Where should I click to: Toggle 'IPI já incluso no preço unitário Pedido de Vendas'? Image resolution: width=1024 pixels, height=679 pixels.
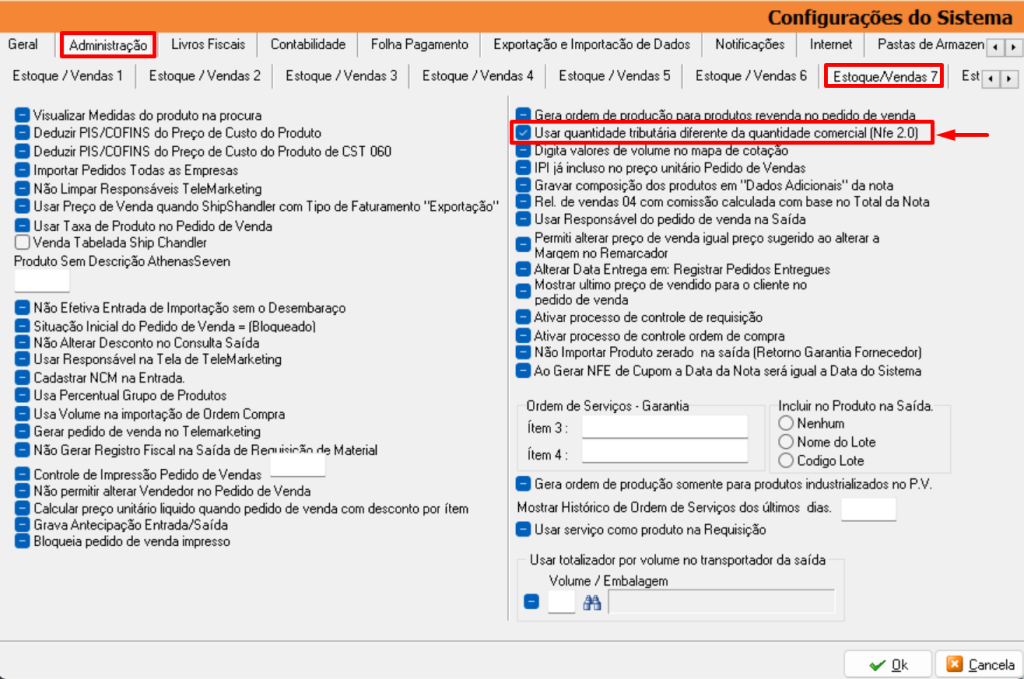click(522, 168)
